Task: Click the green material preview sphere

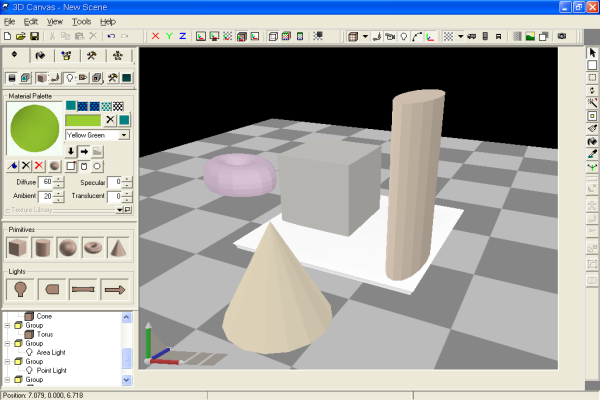Action: [x=35, y=129]
